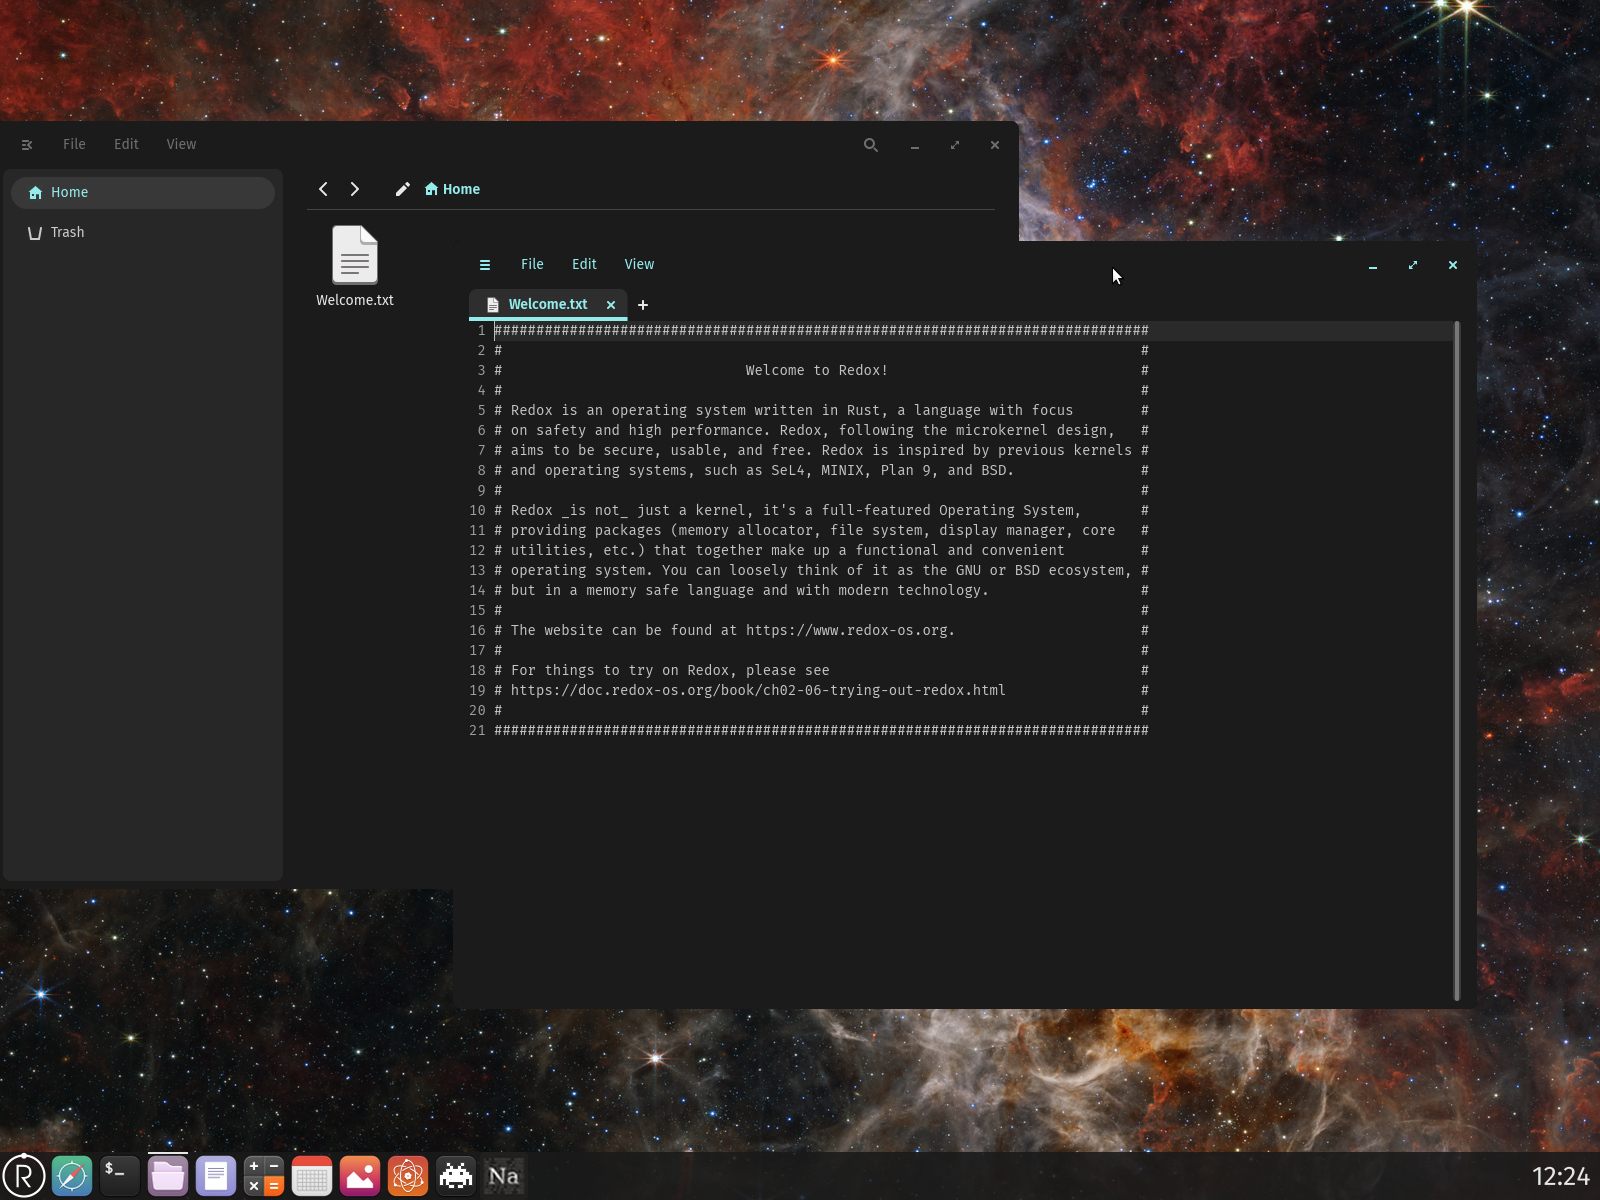This screenshot has width=1600, height=1200.
Task: Click the taskbar clock showing 12:24
Action: [1560, 1176]
